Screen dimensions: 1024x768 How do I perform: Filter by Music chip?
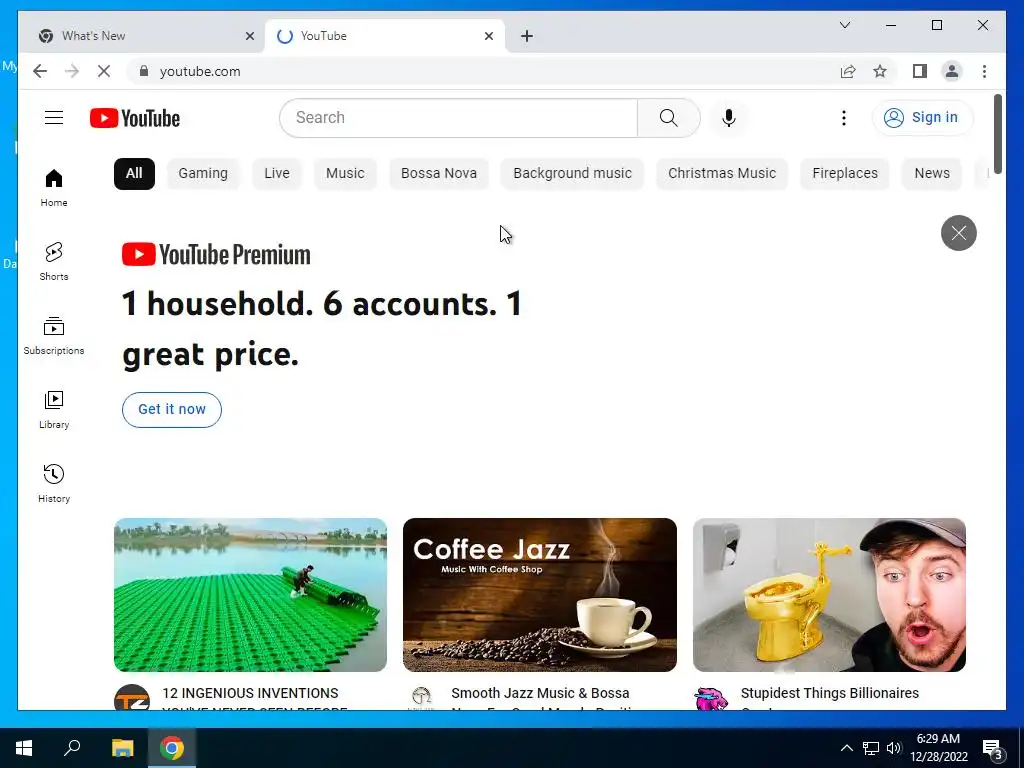click(345, 174)
